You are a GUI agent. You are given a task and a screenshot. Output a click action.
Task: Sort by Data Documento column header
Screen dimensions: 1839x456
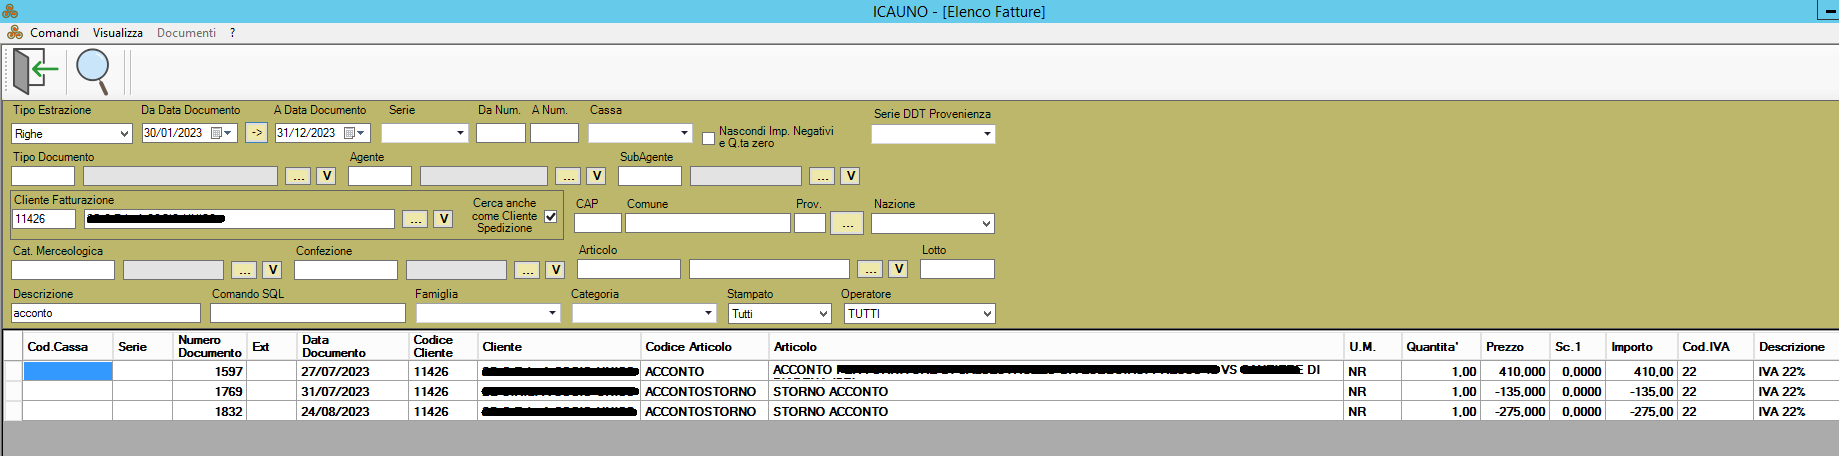[334, 346]
